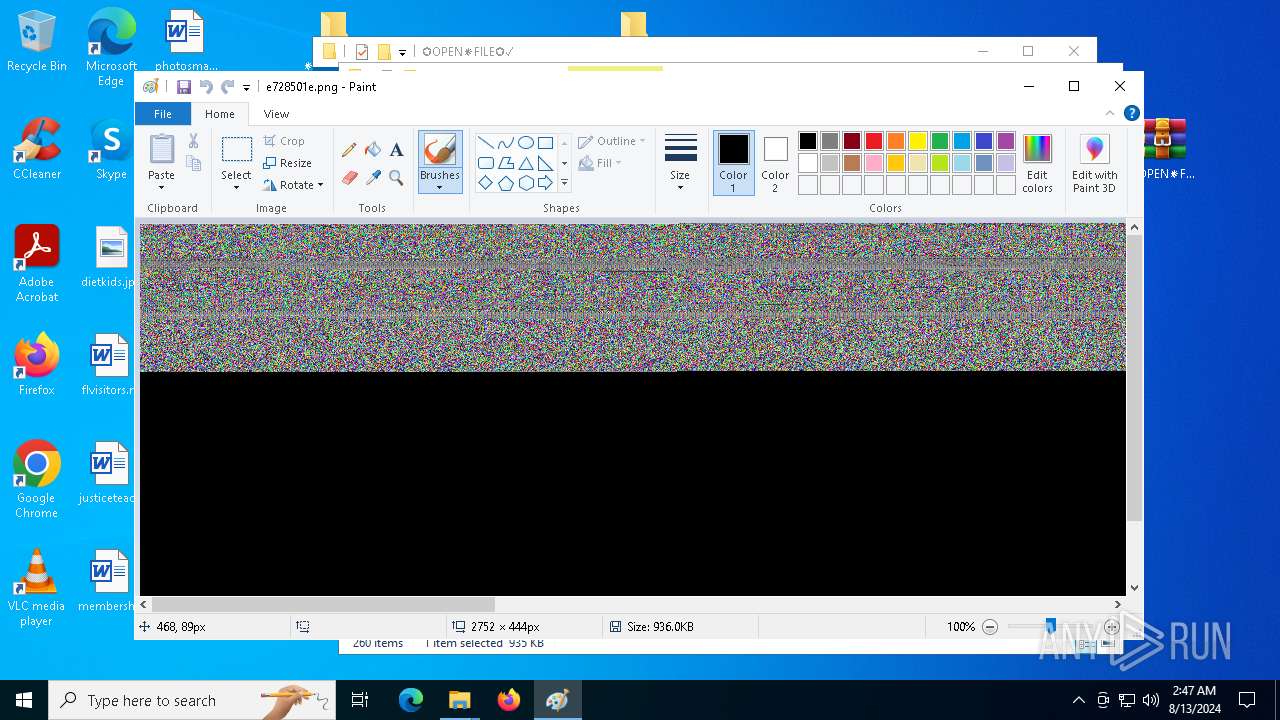Choose the Oval shape
The height and width of the screenshot is (720, 1280).
pyautogui.click(x=525, y=143)
